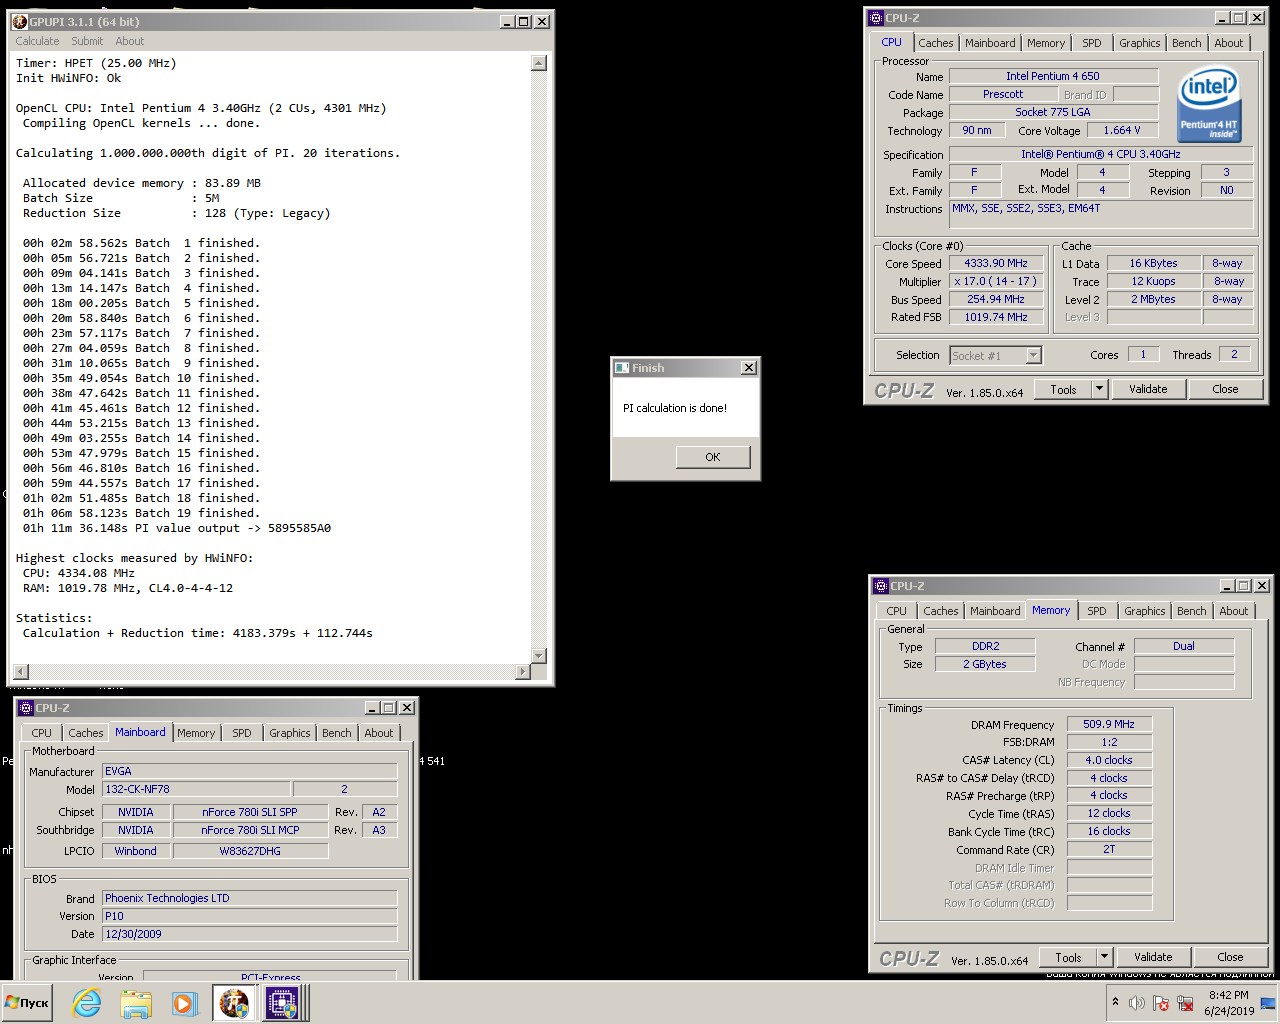Screen dimensions: 1280x1024
Task: Open Caches tab in top CPU-Z window
Action: pos(936,43)
